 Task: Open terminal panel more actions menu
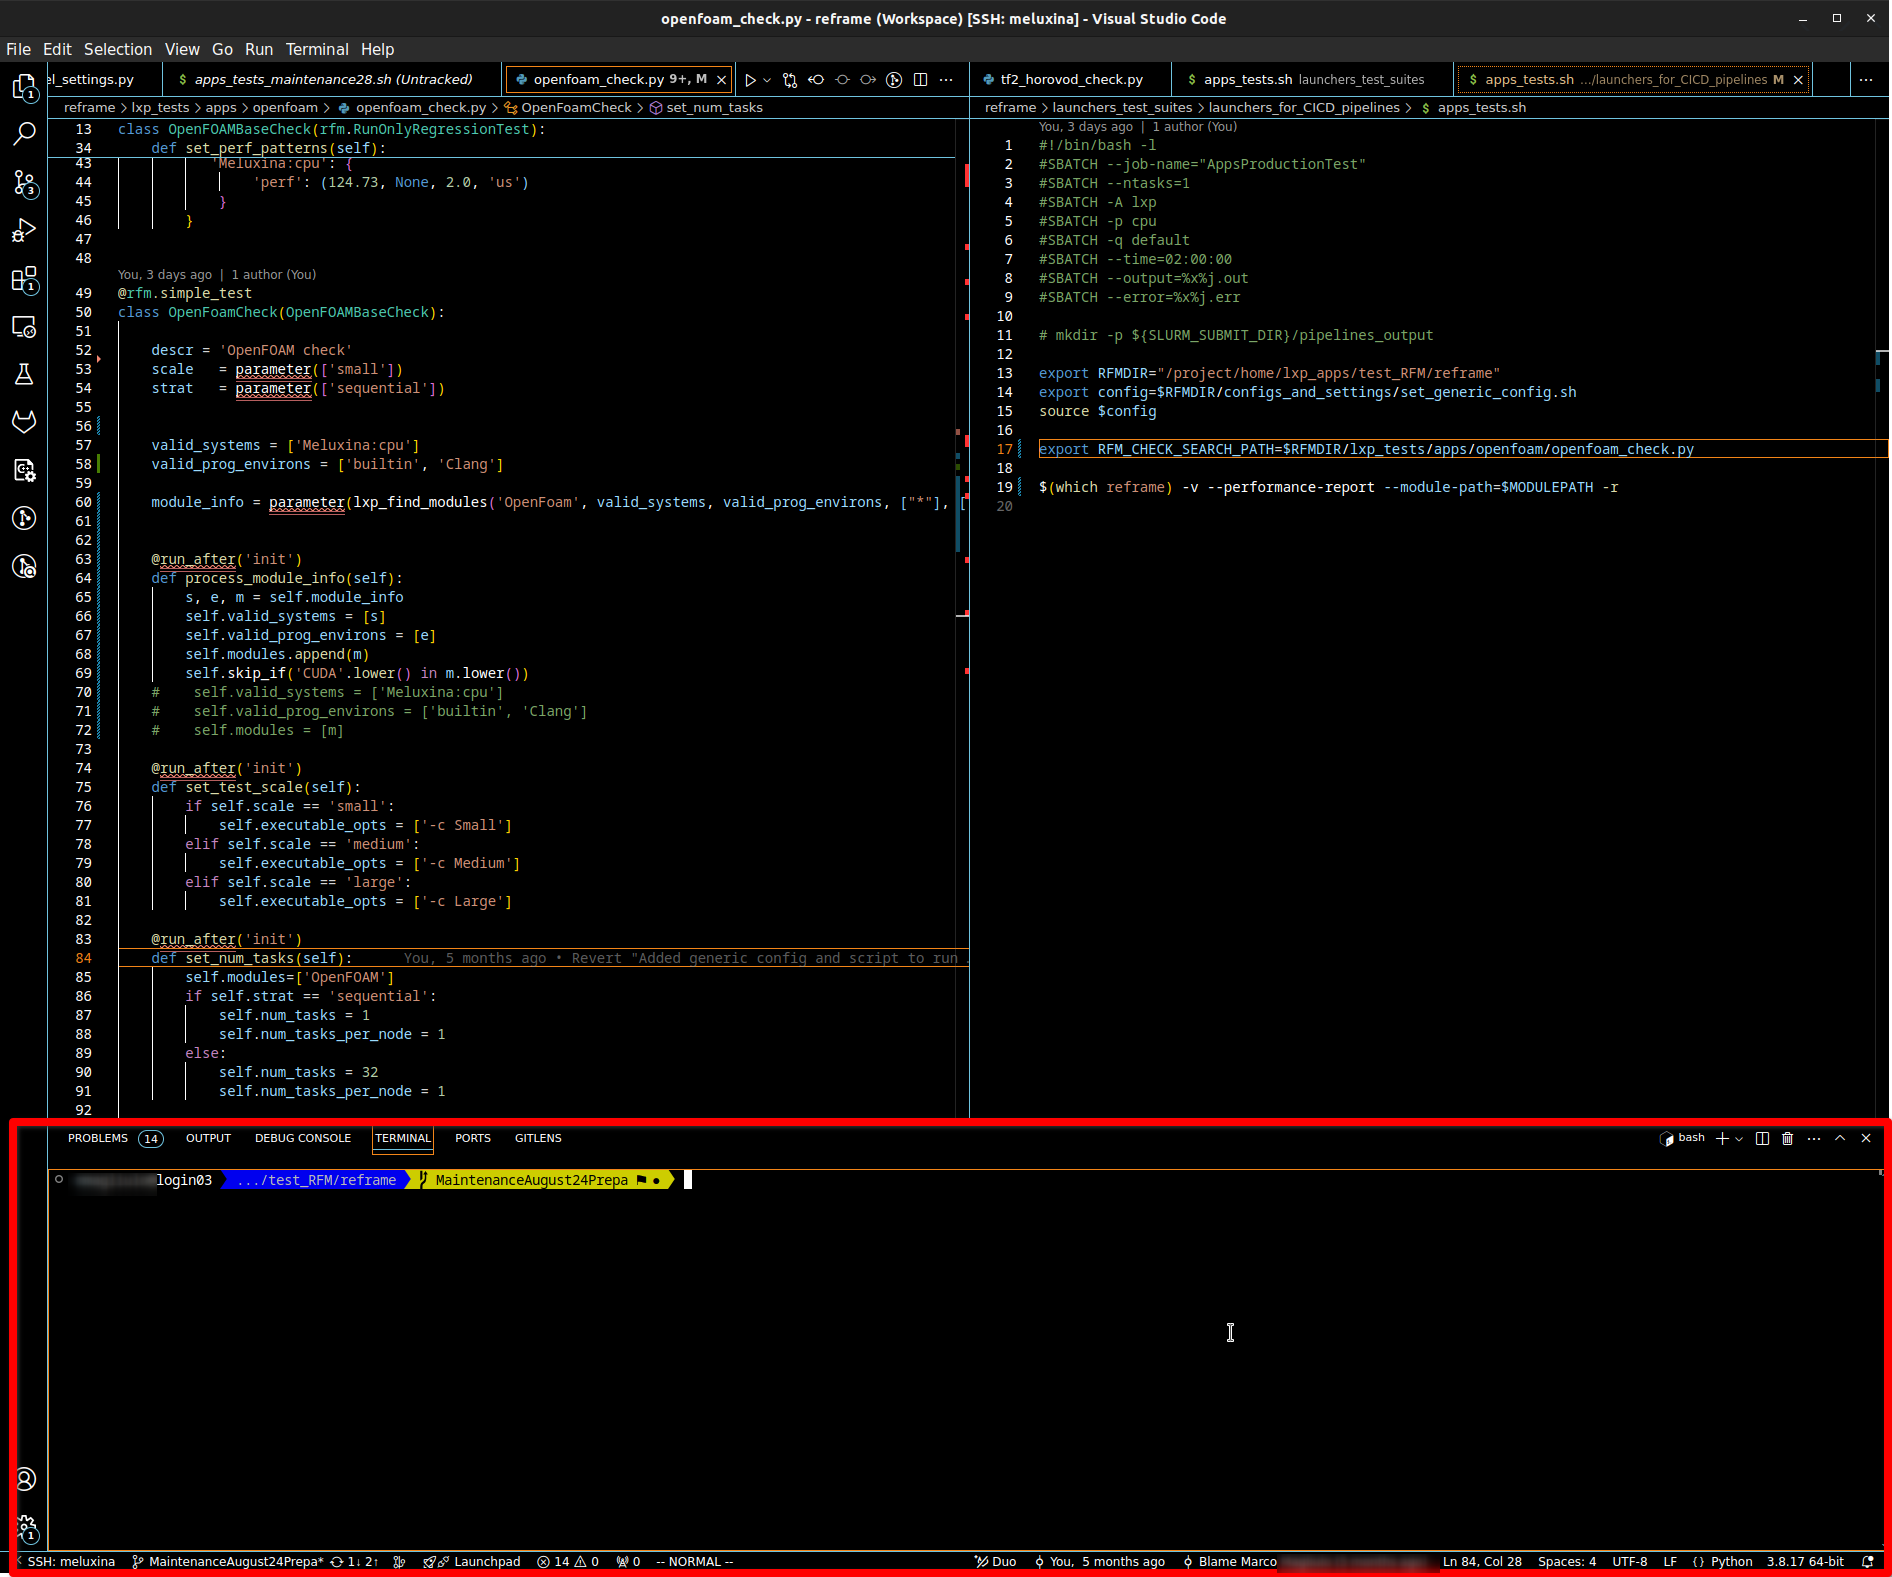click(x=1814, y=1138)
